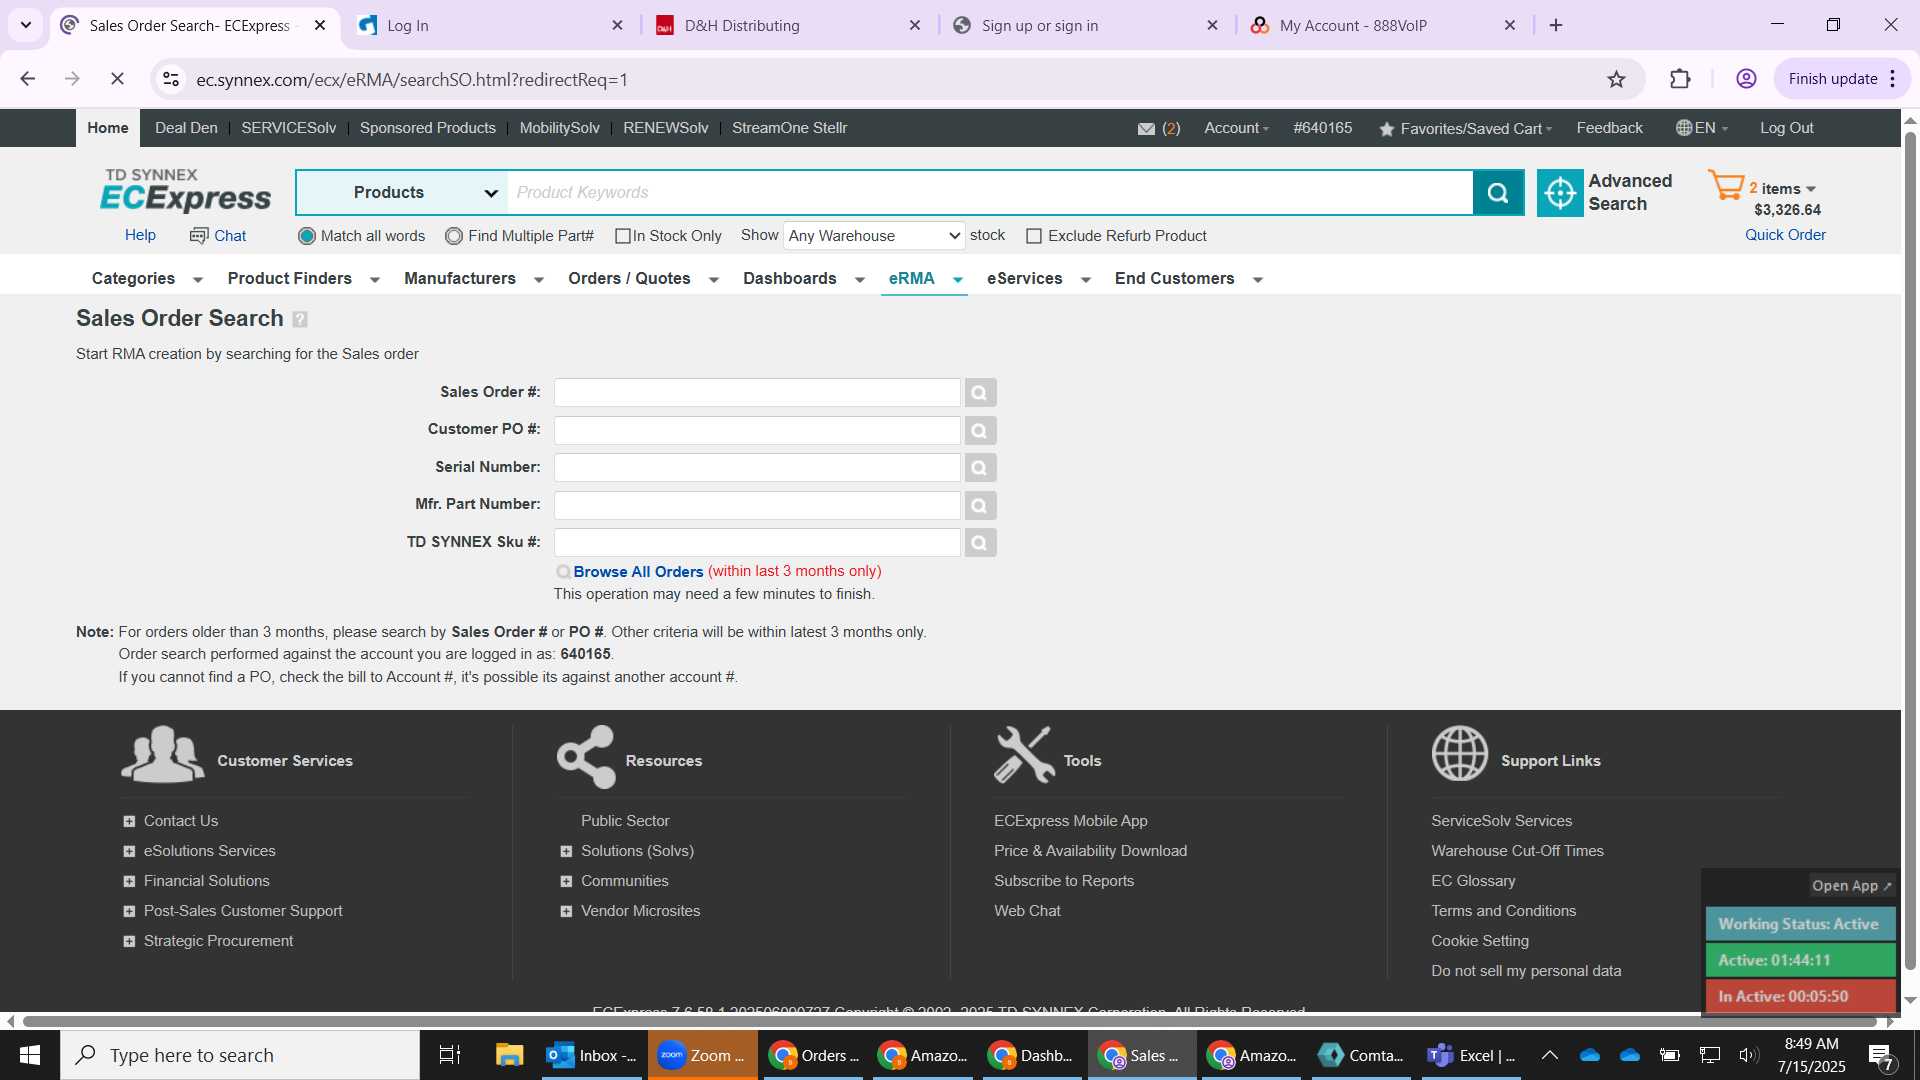Open the Home tab
This screenshot has width=1920, height=1080.
[108, 128]
